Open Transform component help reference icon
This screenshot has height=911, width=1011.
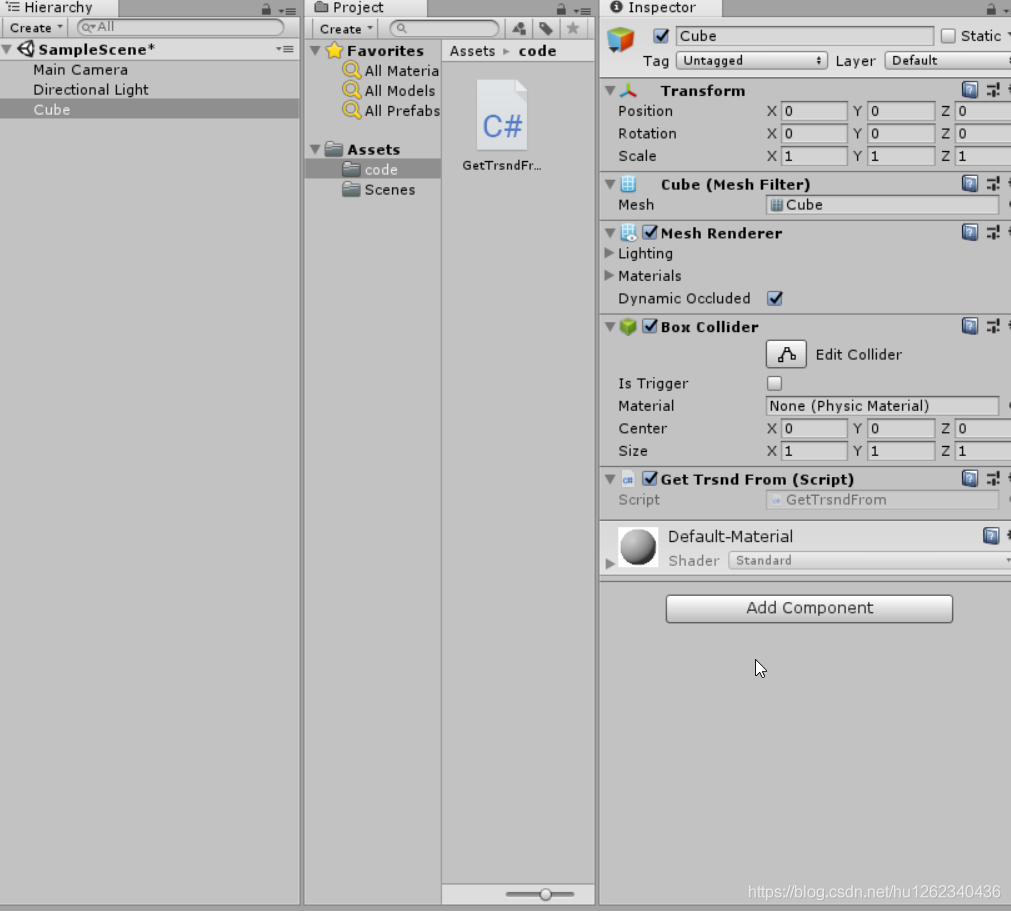click(970, 90)
